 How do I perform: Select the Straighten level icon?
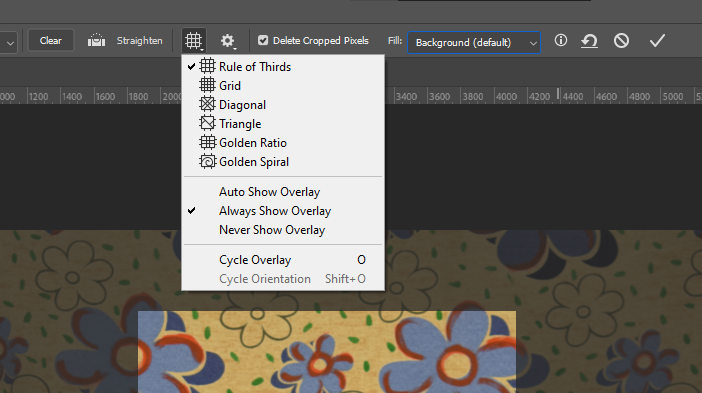96,41
